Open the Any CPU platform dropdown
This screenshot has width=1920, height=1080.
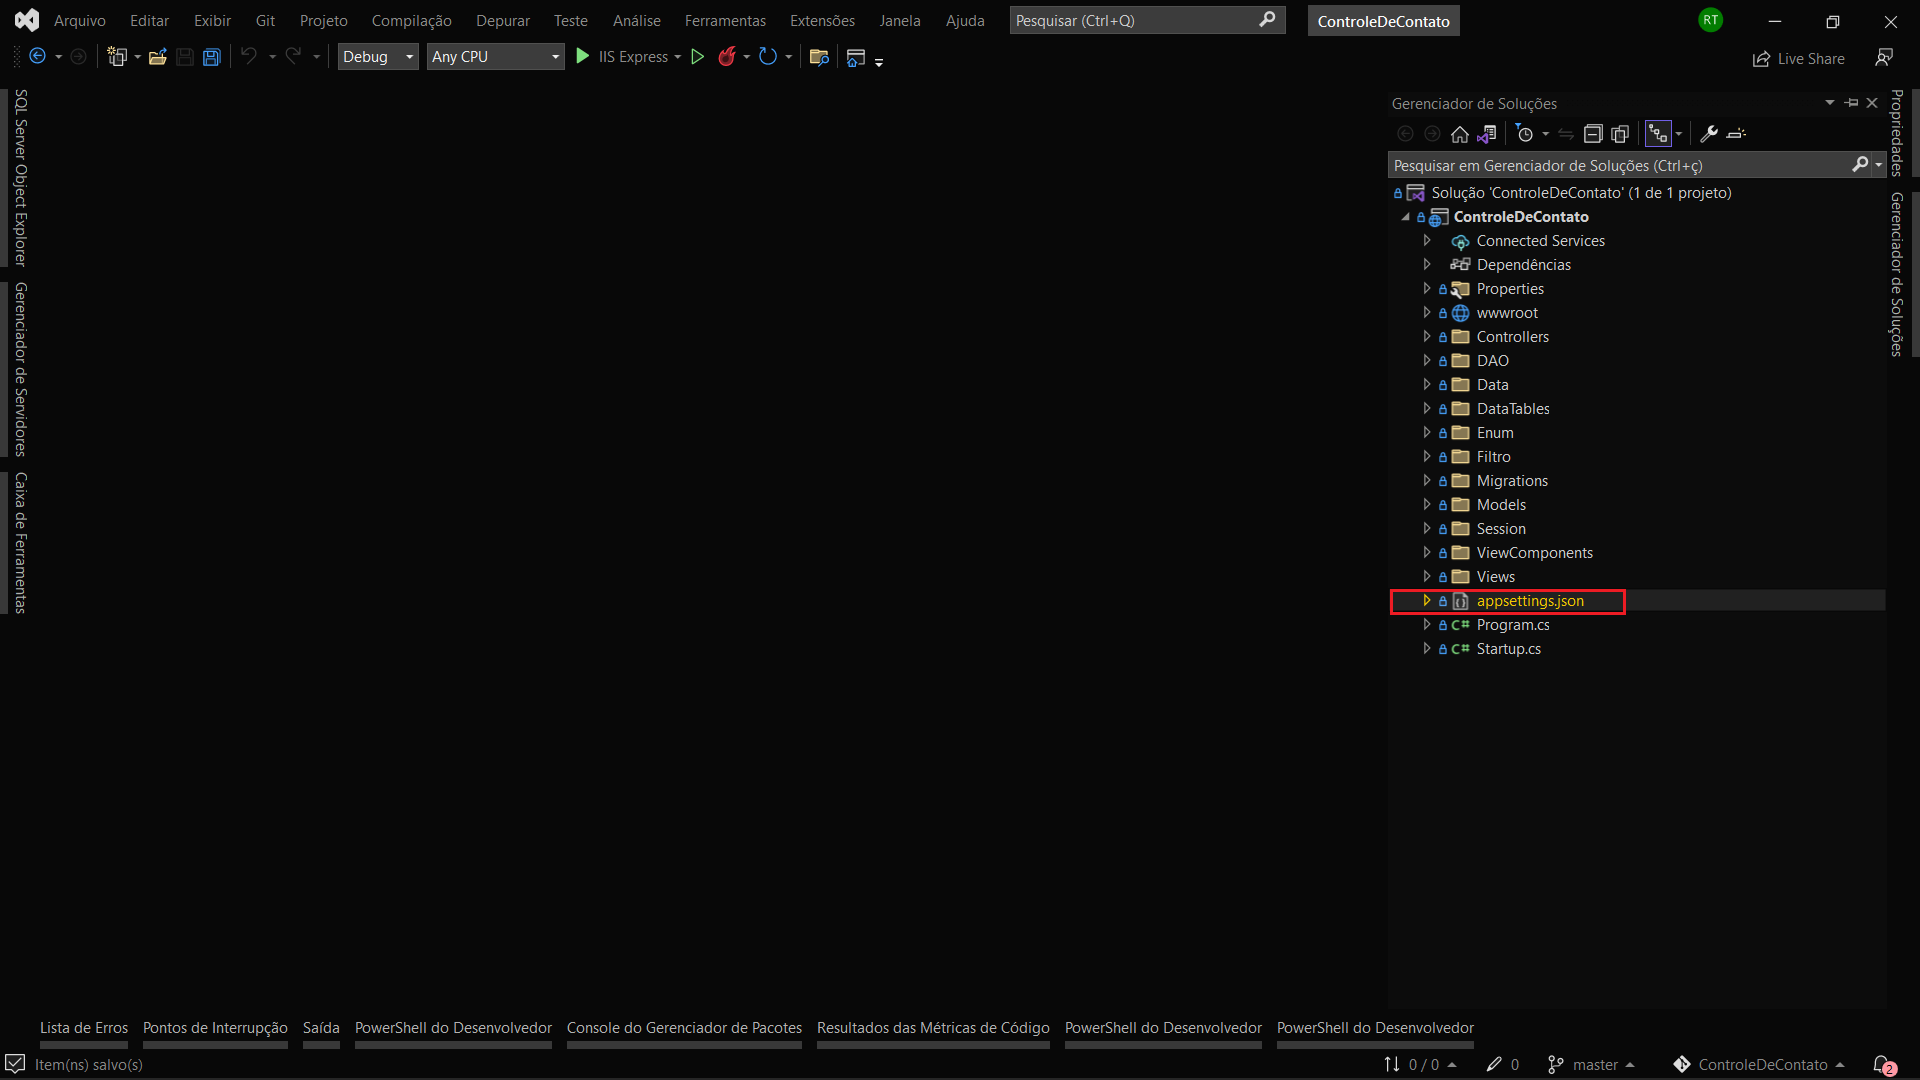coord(495,57)
